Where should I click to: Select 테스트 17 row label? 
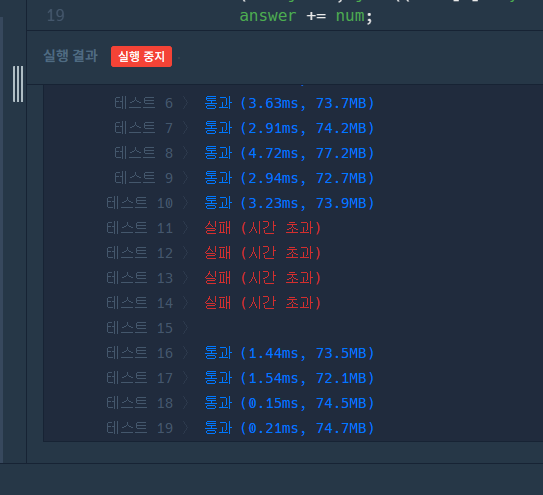(140, 378)
